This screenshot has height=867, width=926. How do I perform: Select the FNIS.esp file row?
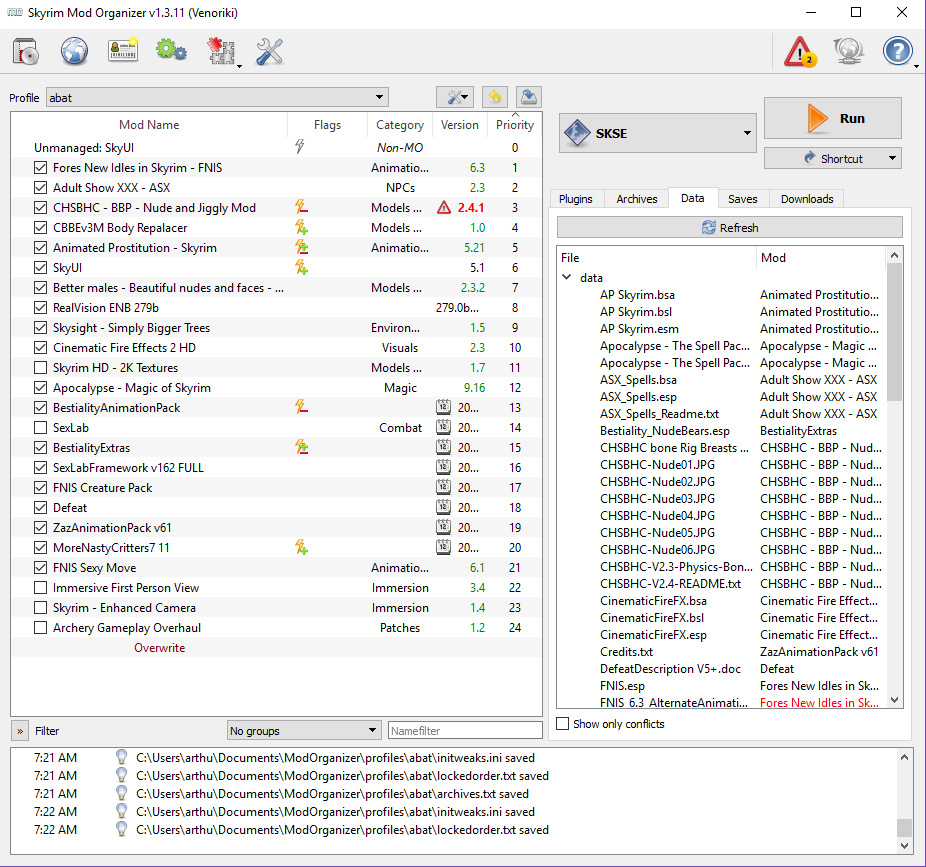coord(721,686)
